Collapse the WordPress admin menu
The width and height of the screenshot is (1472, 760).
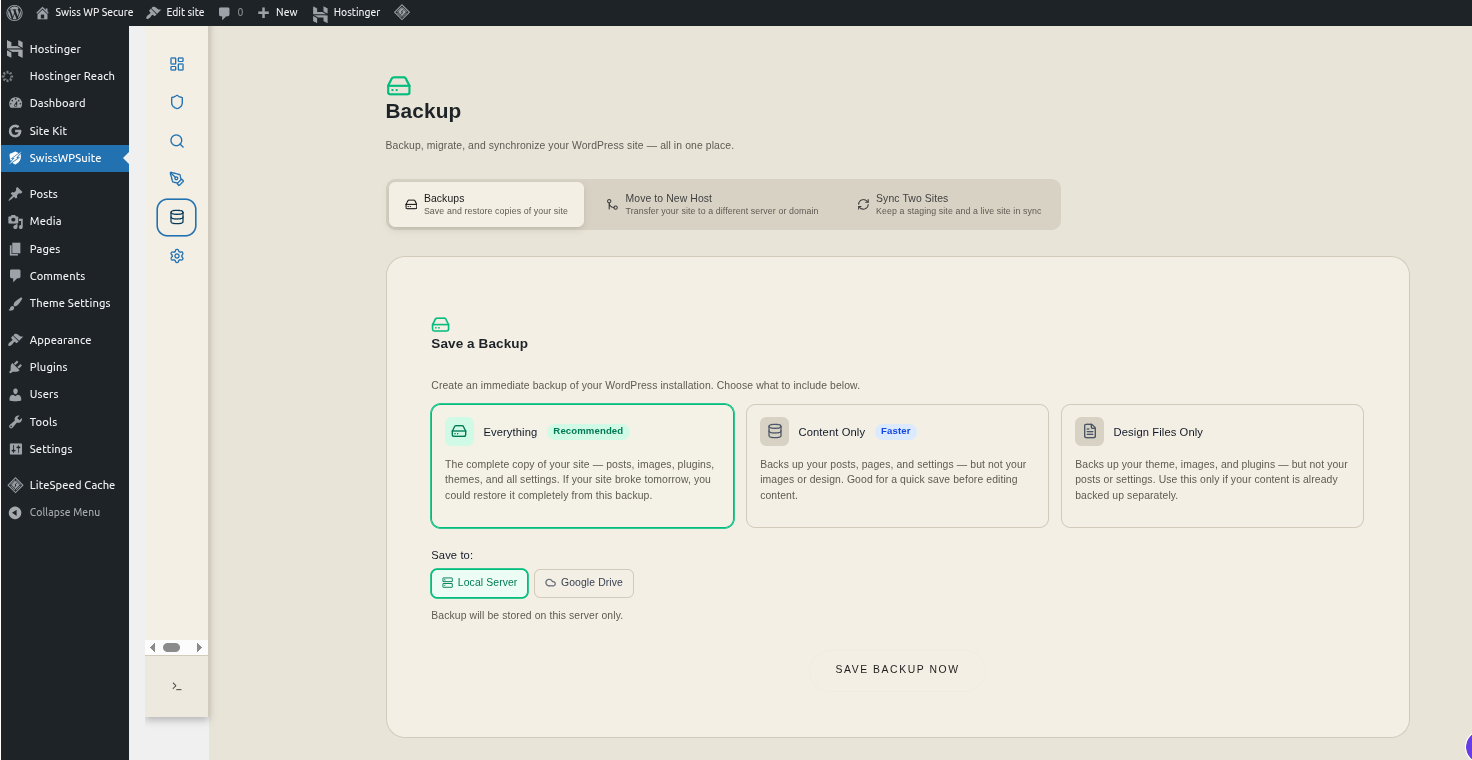coord(64,512)
